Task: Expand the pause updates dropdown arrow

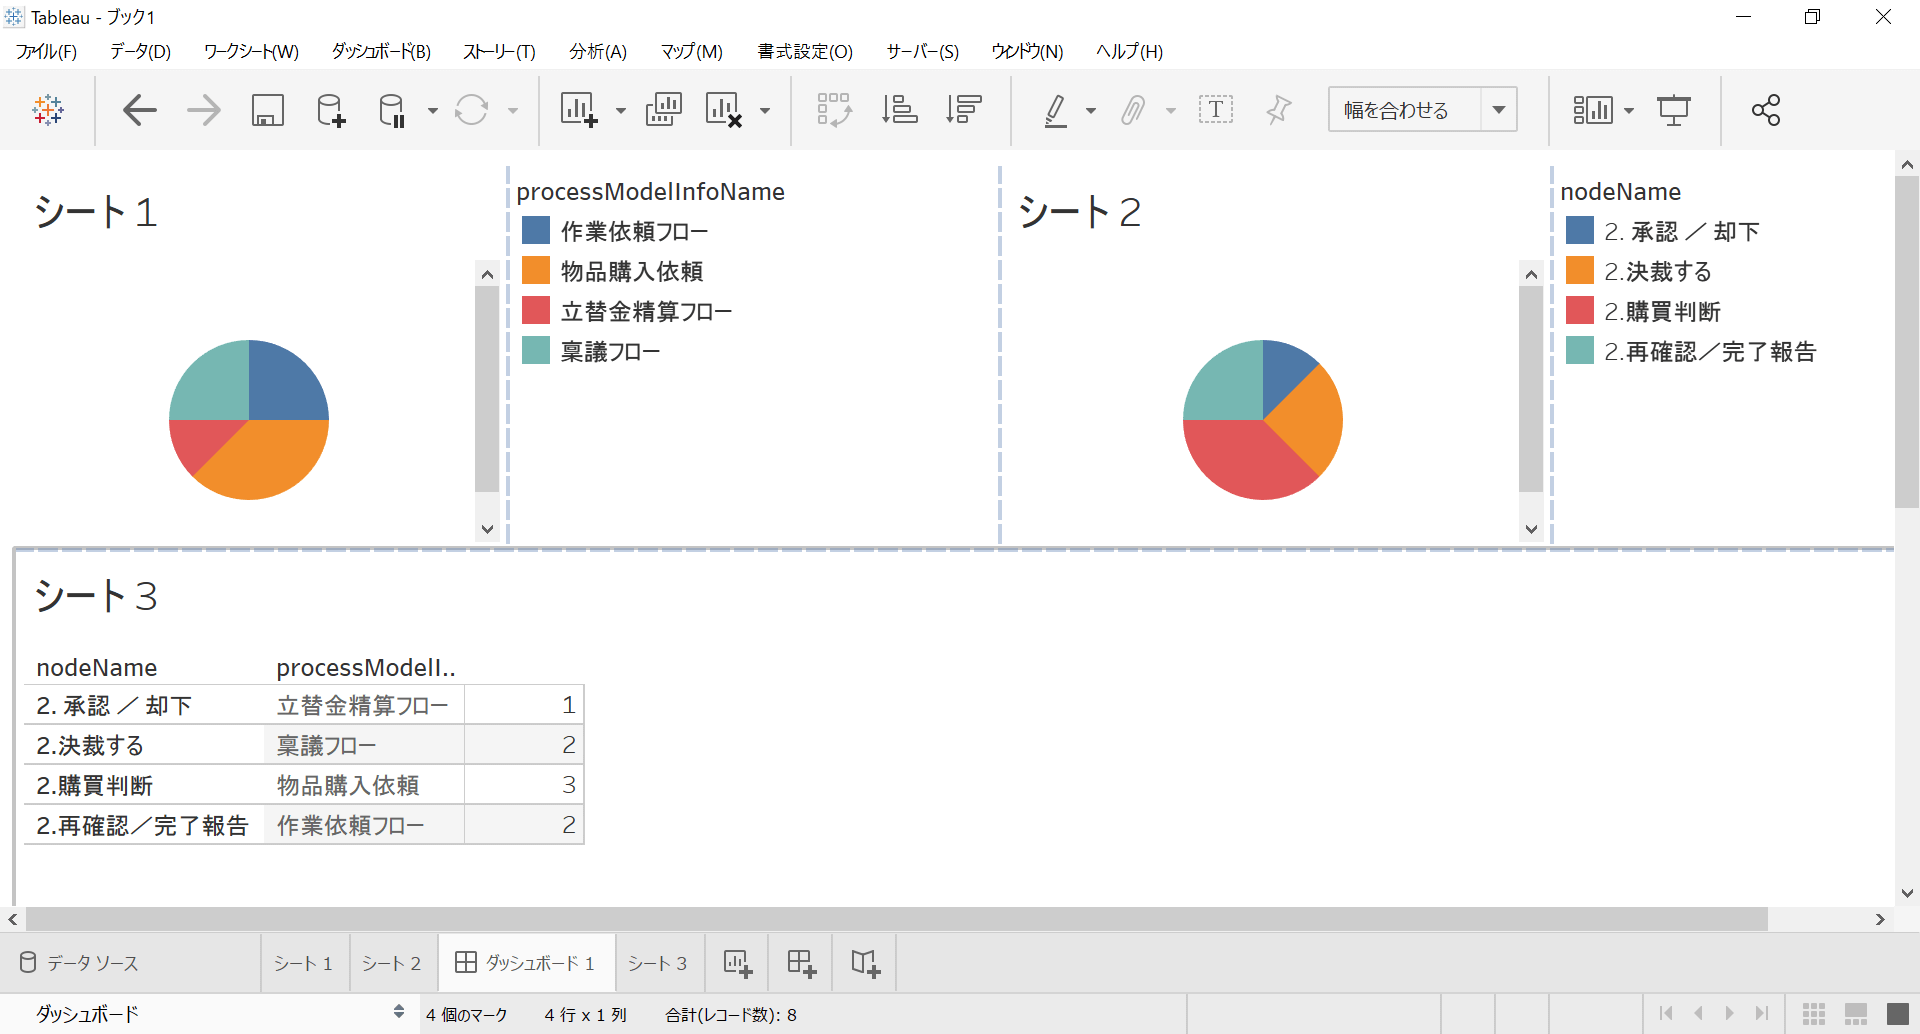Action: coord(433,110)
